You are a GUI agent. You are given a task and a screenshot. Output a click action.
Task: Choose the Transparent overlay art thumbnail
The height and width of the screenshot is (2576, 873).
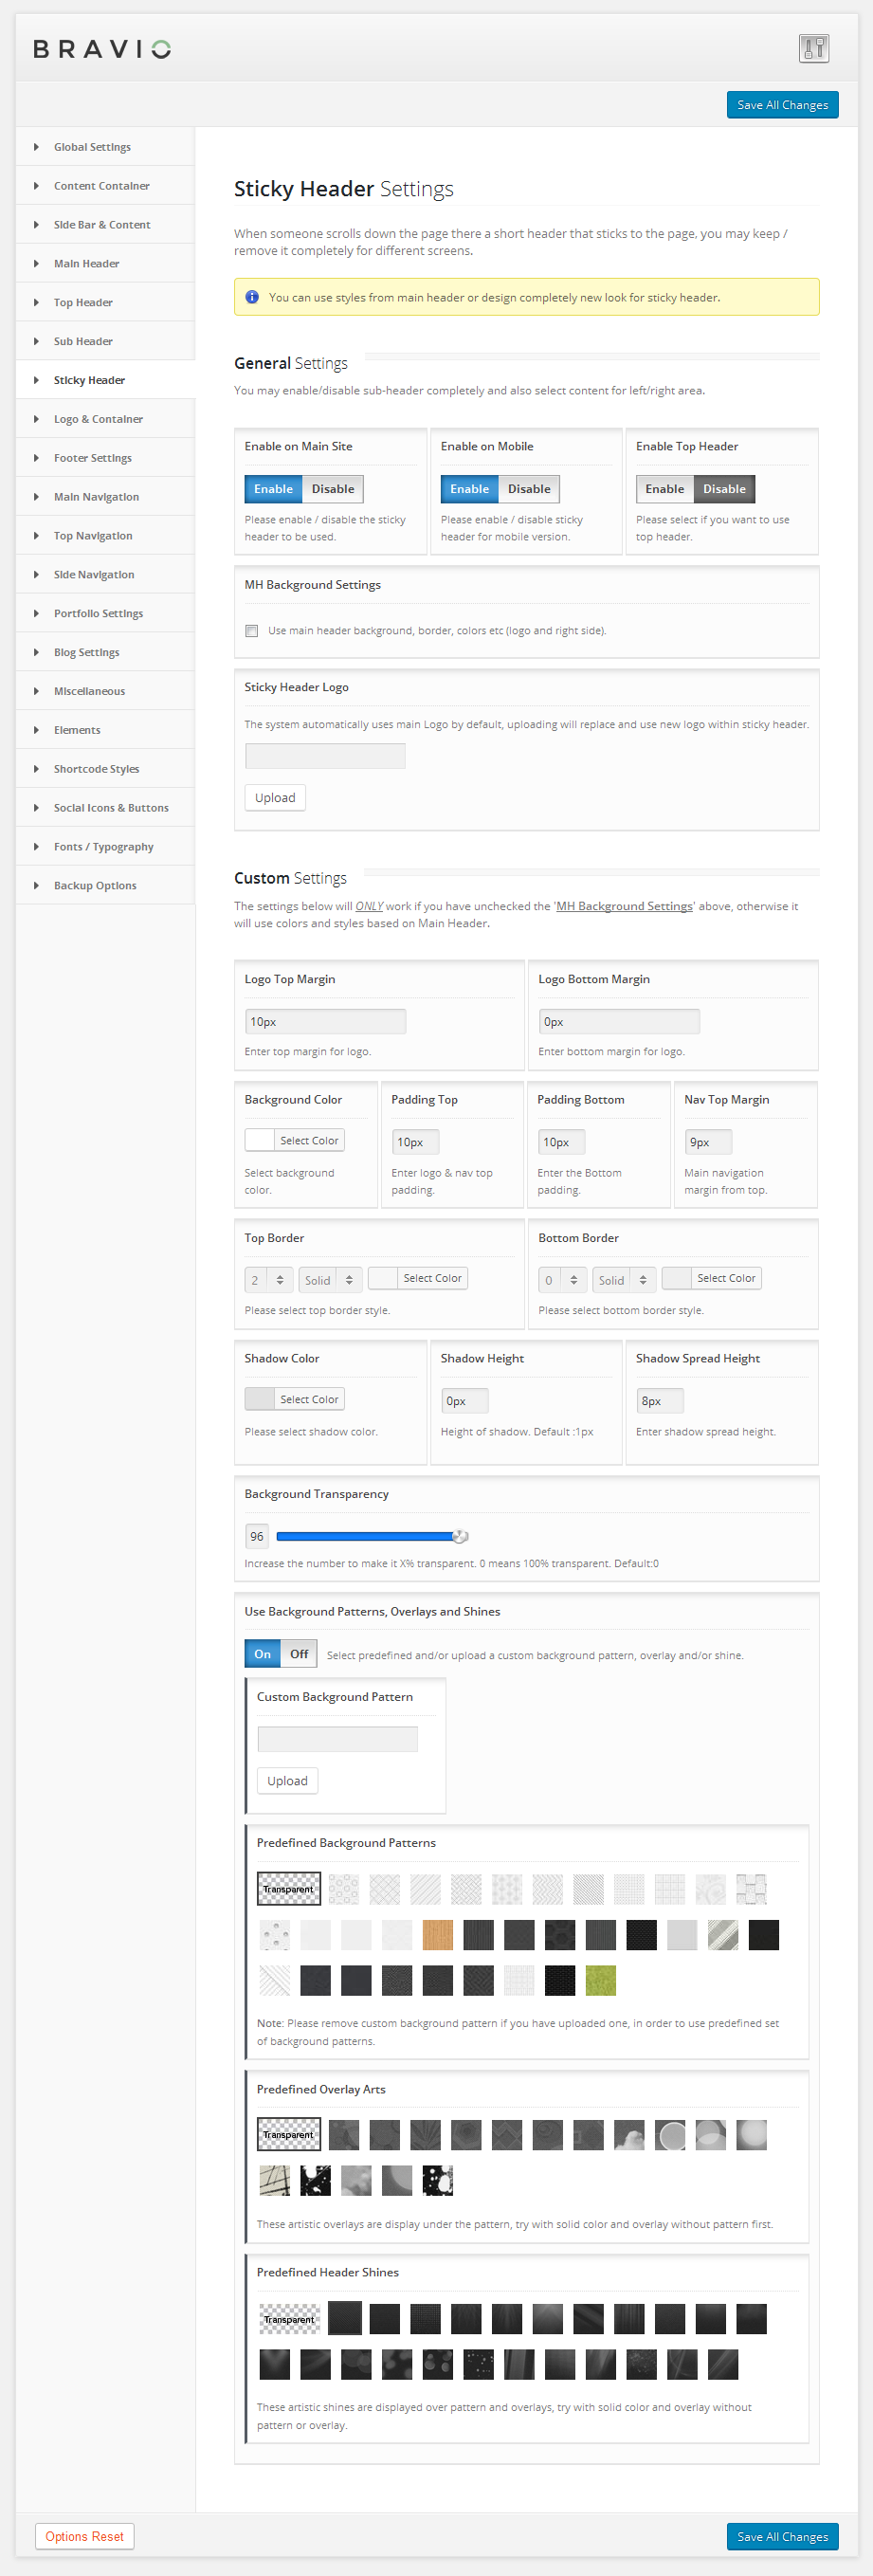pyautogui.click(x=289, y=2134)
